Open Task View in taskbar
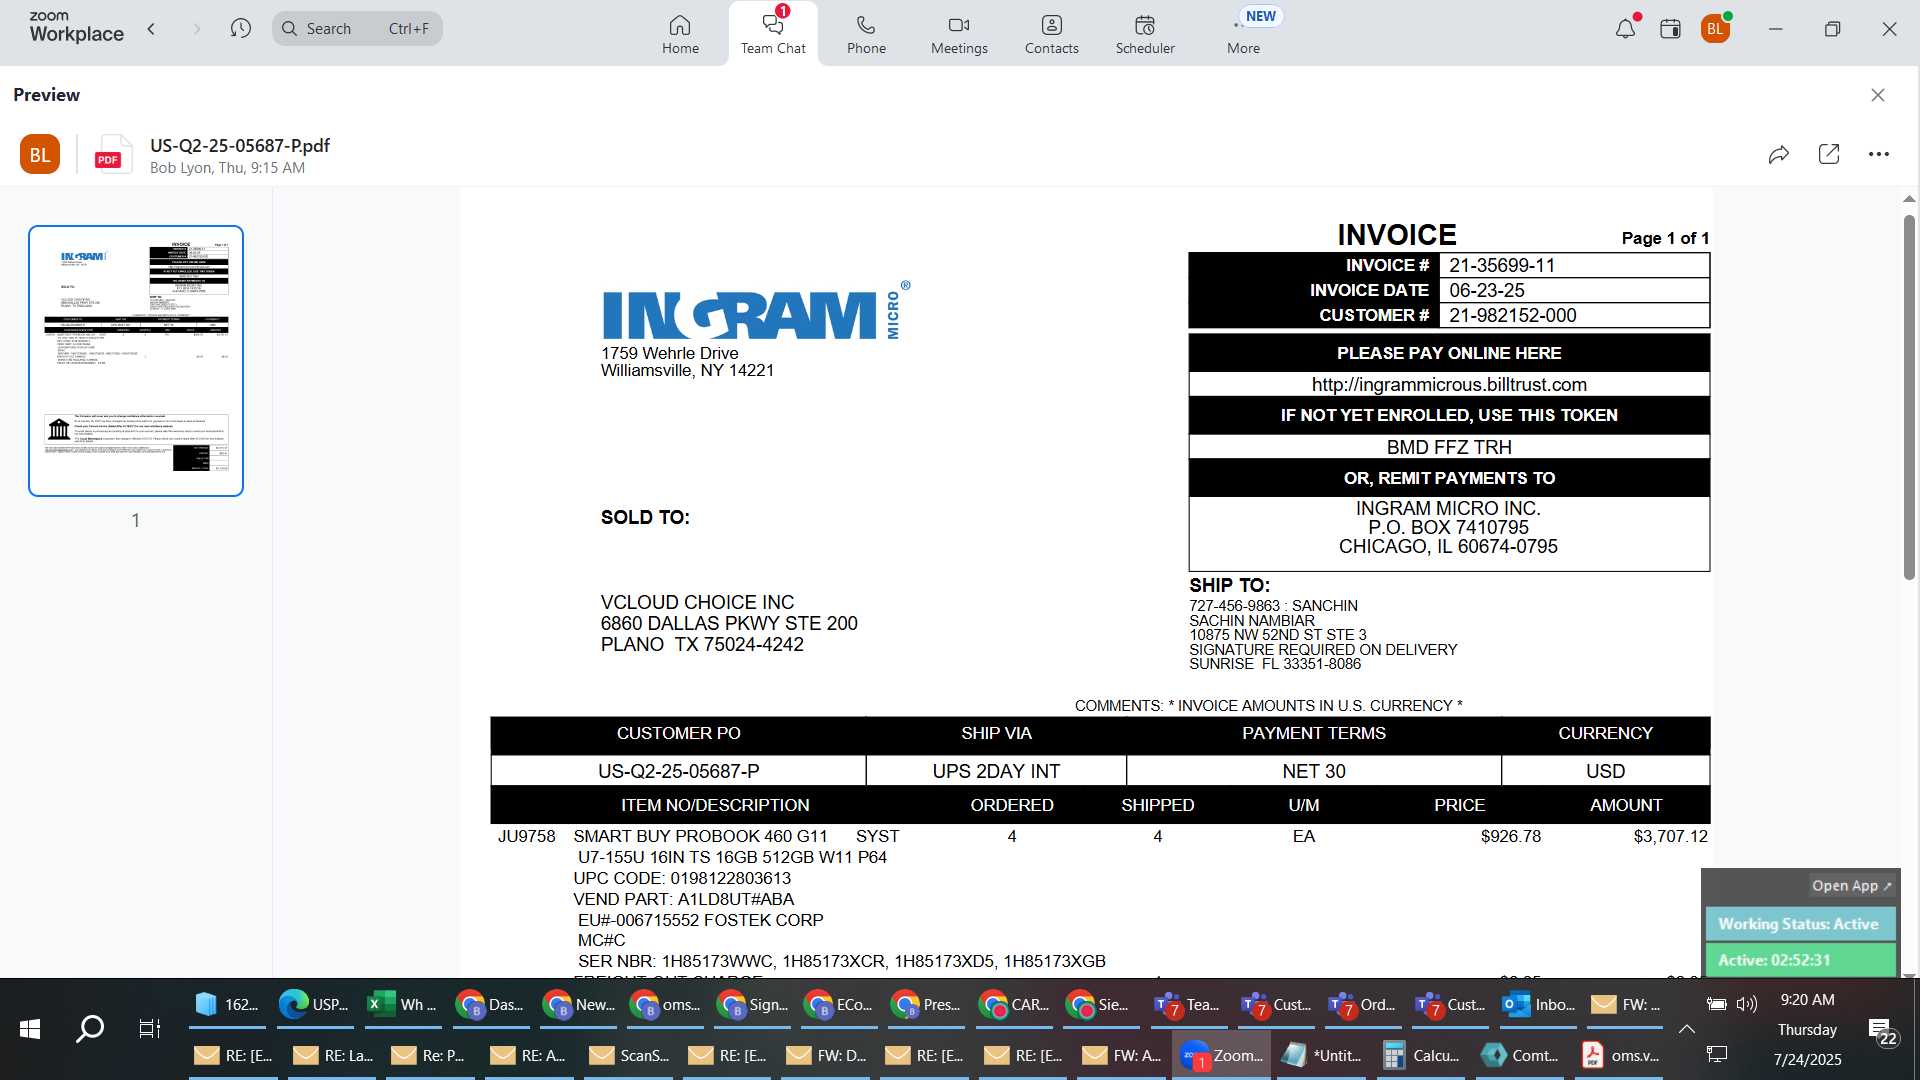1920x1080 pixels. click(x=149, y=1029)
